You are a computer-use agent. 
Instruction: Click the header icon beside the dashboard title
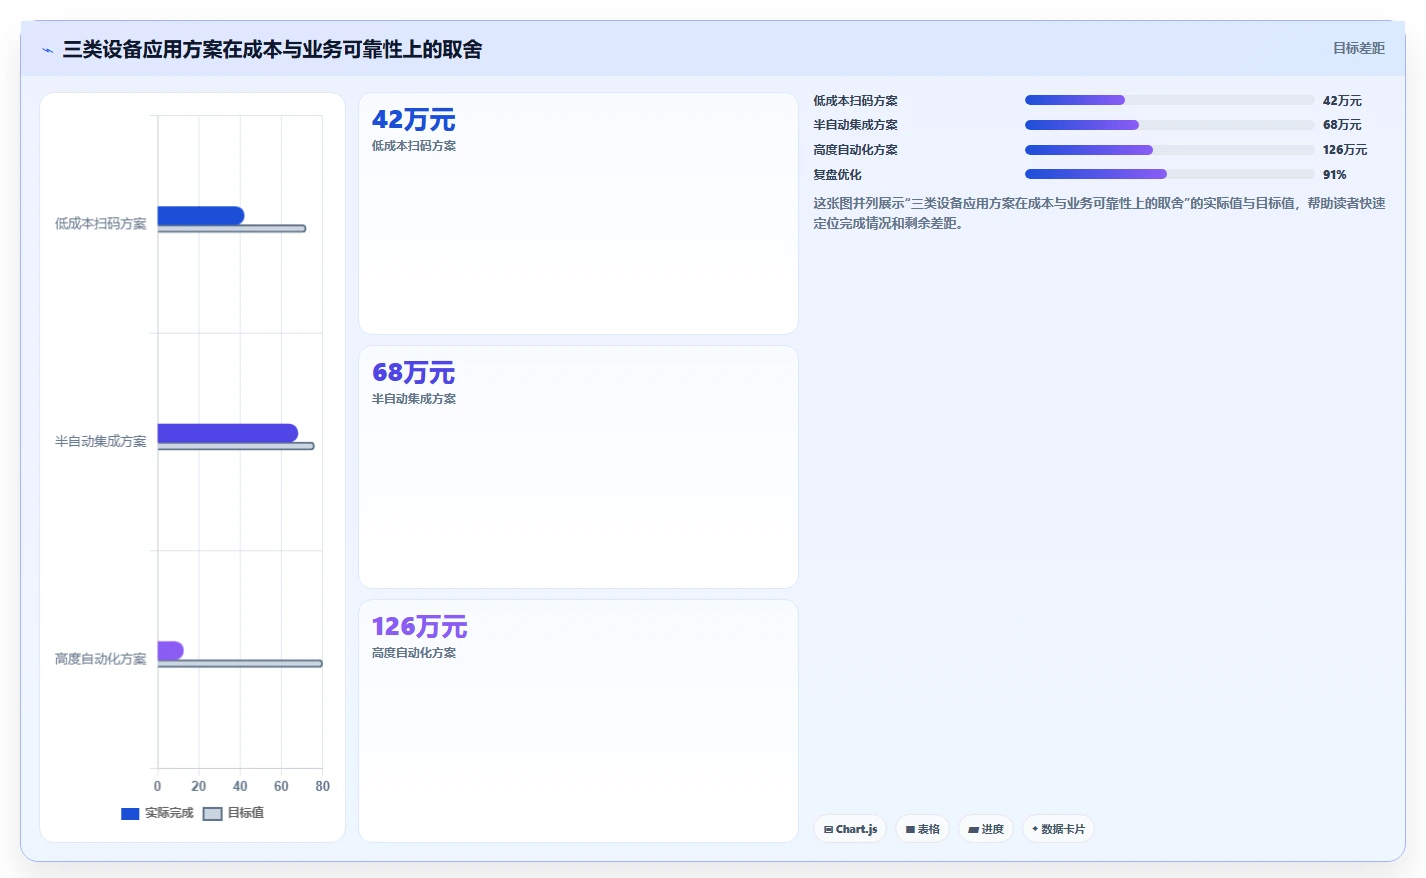(x=47, y=50)
